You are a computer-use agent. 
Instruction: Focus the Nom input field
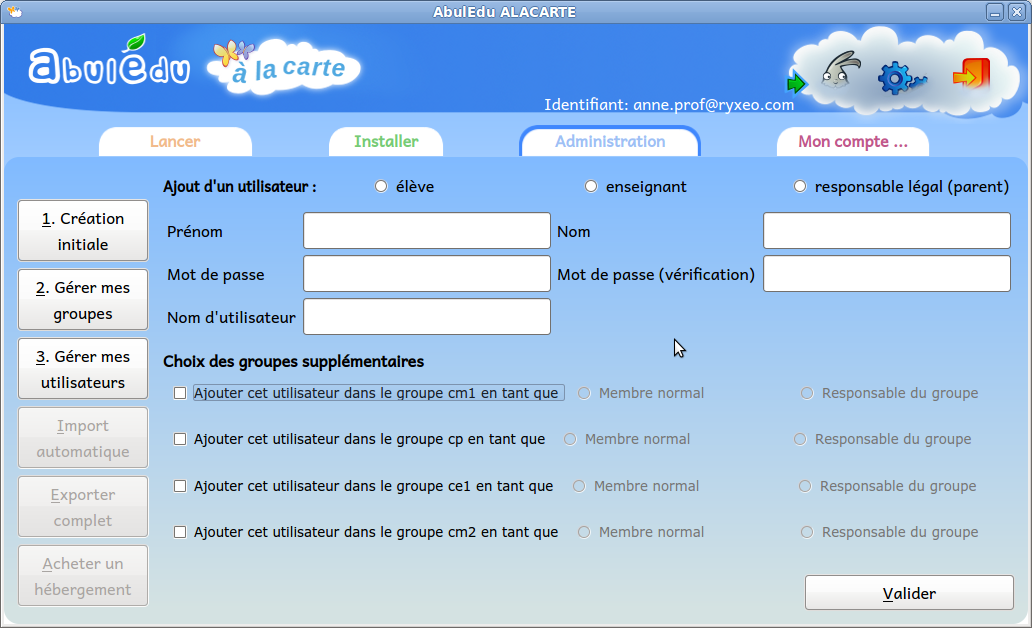click(887, 230)
